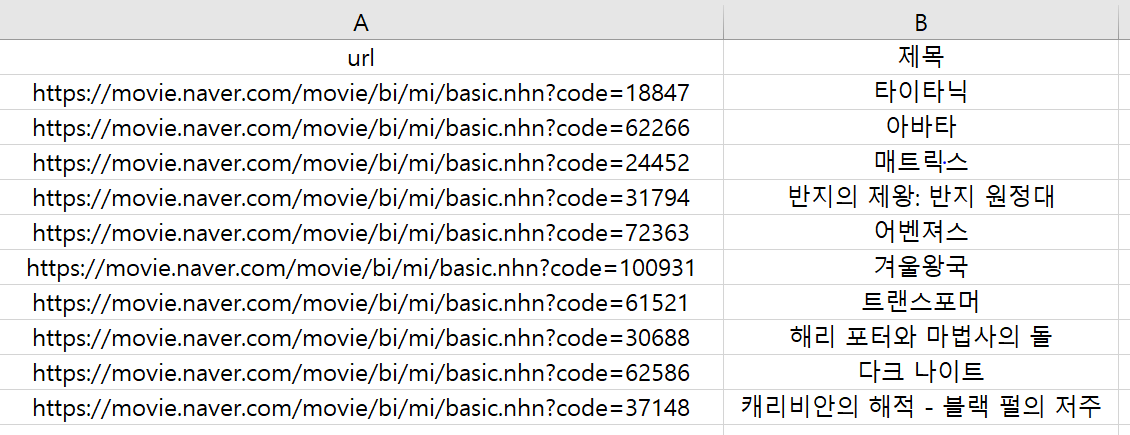Click the title cell '겨울왕국'

click(x=921, y=268)
